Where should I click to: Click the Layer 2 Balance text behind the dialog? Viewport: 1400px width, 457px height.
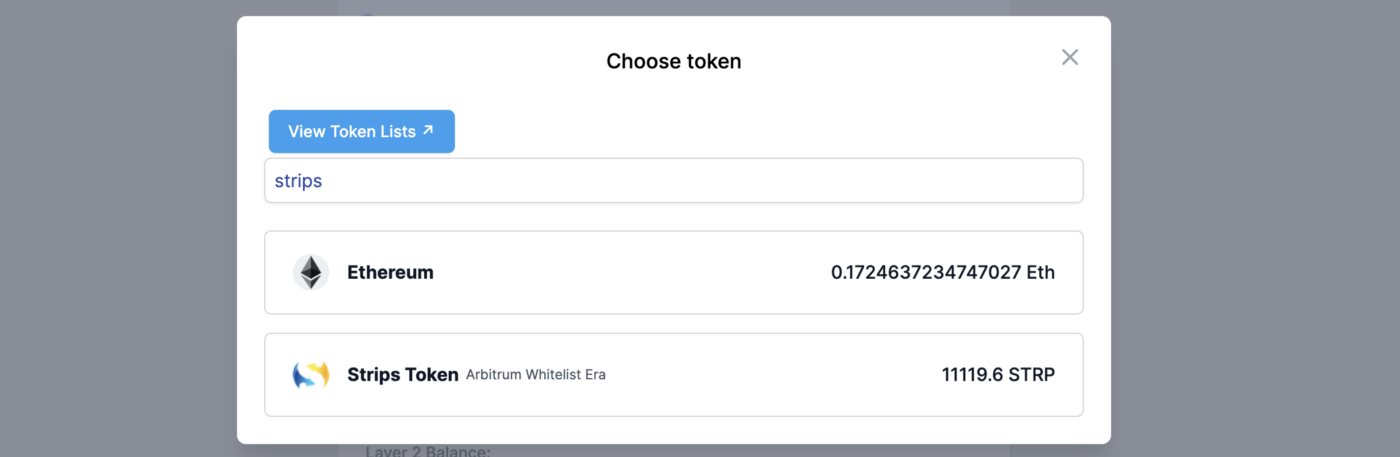tap(428, 451)
